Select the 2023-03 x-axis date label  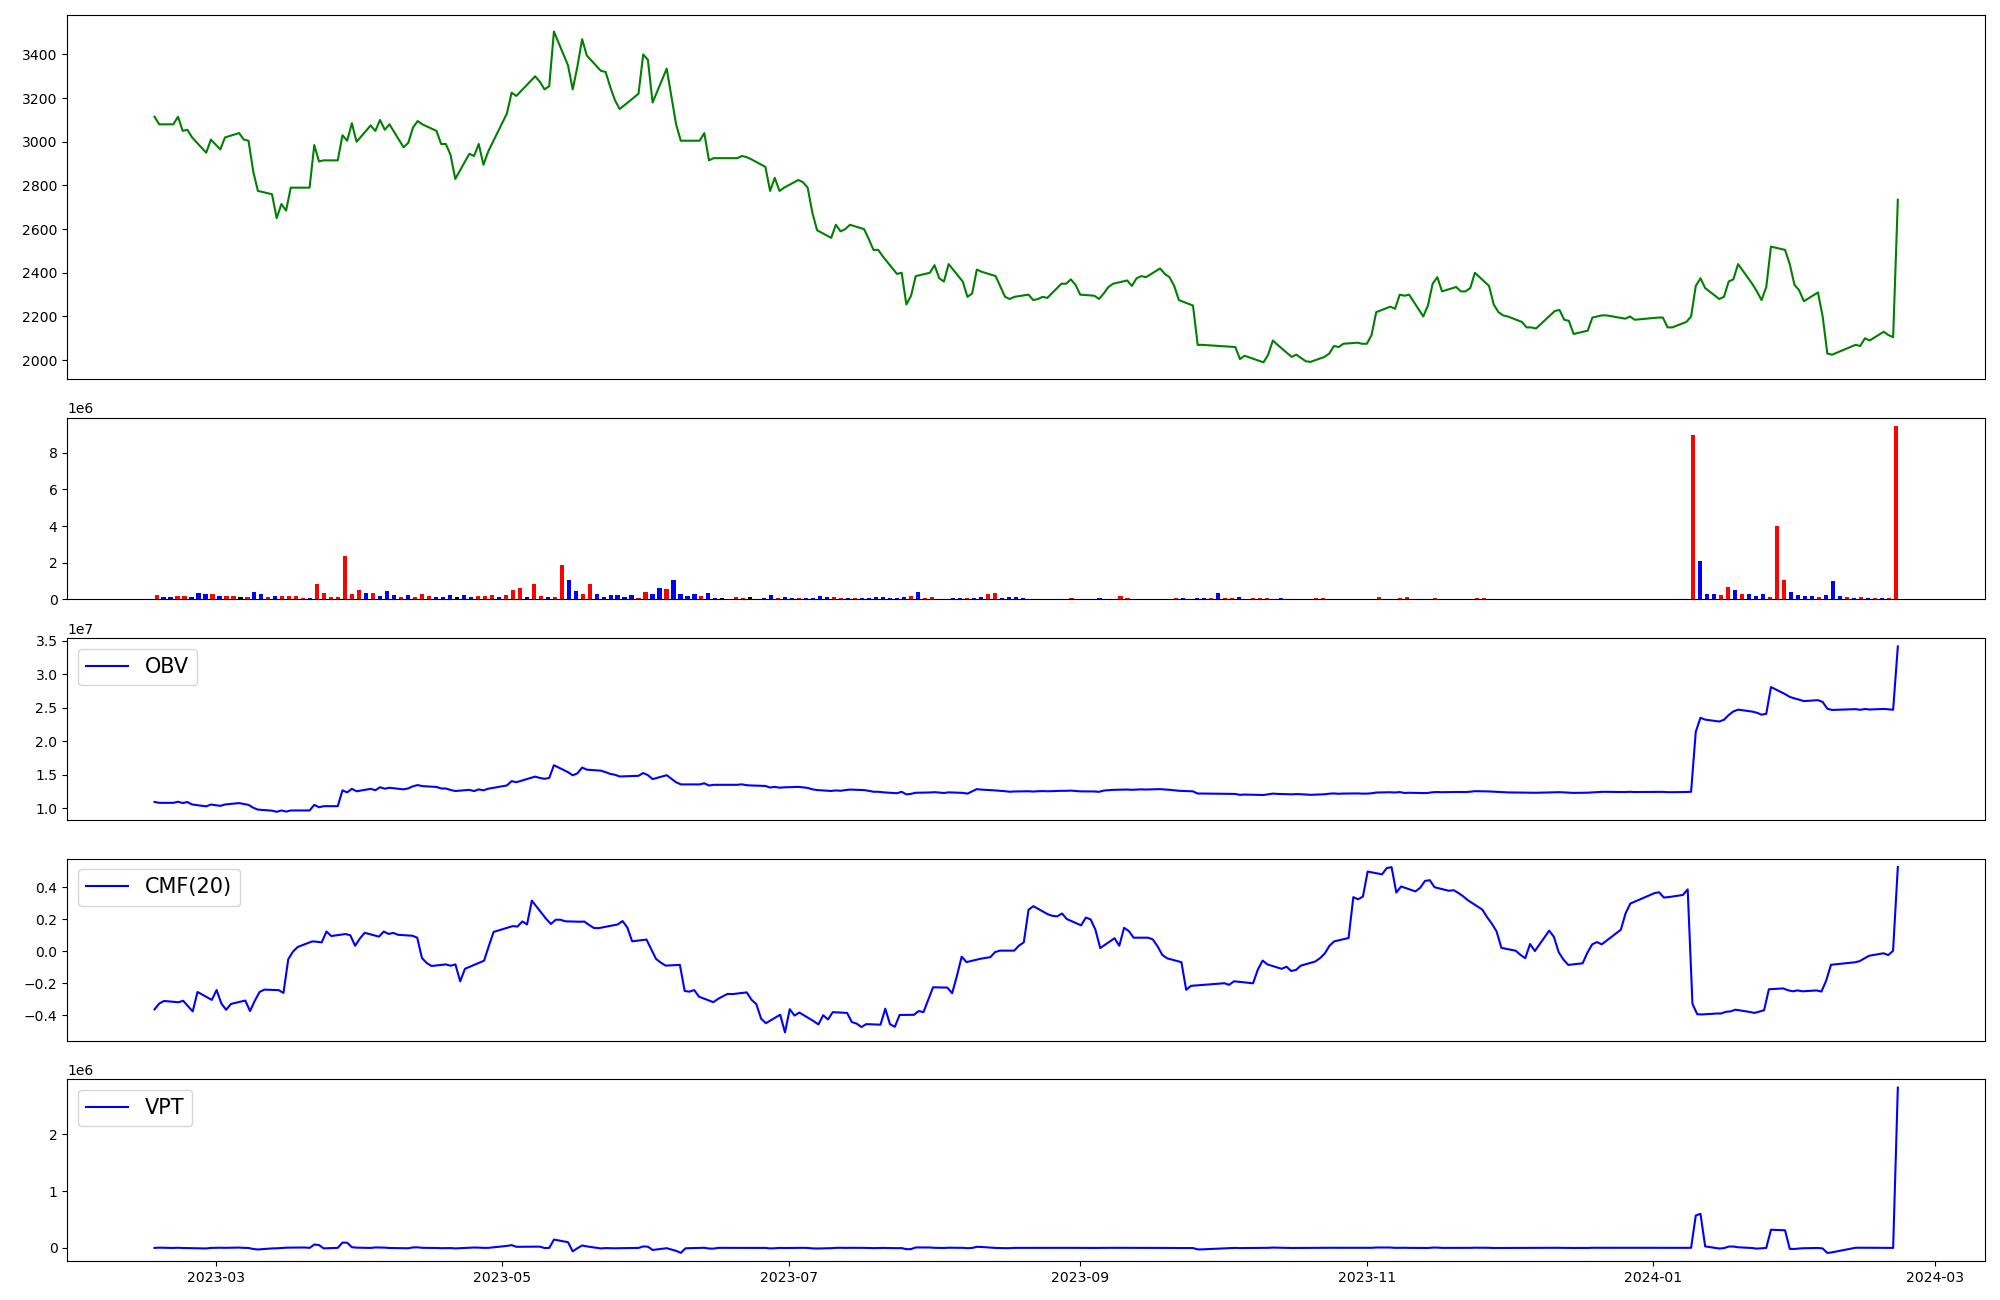(216, 1277)
